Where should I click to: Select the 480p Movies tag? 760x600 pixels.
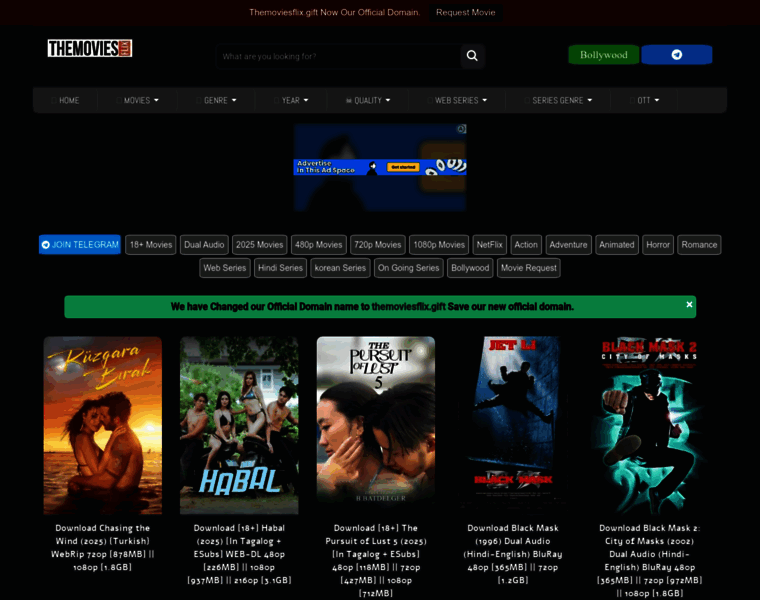[319, 245]
